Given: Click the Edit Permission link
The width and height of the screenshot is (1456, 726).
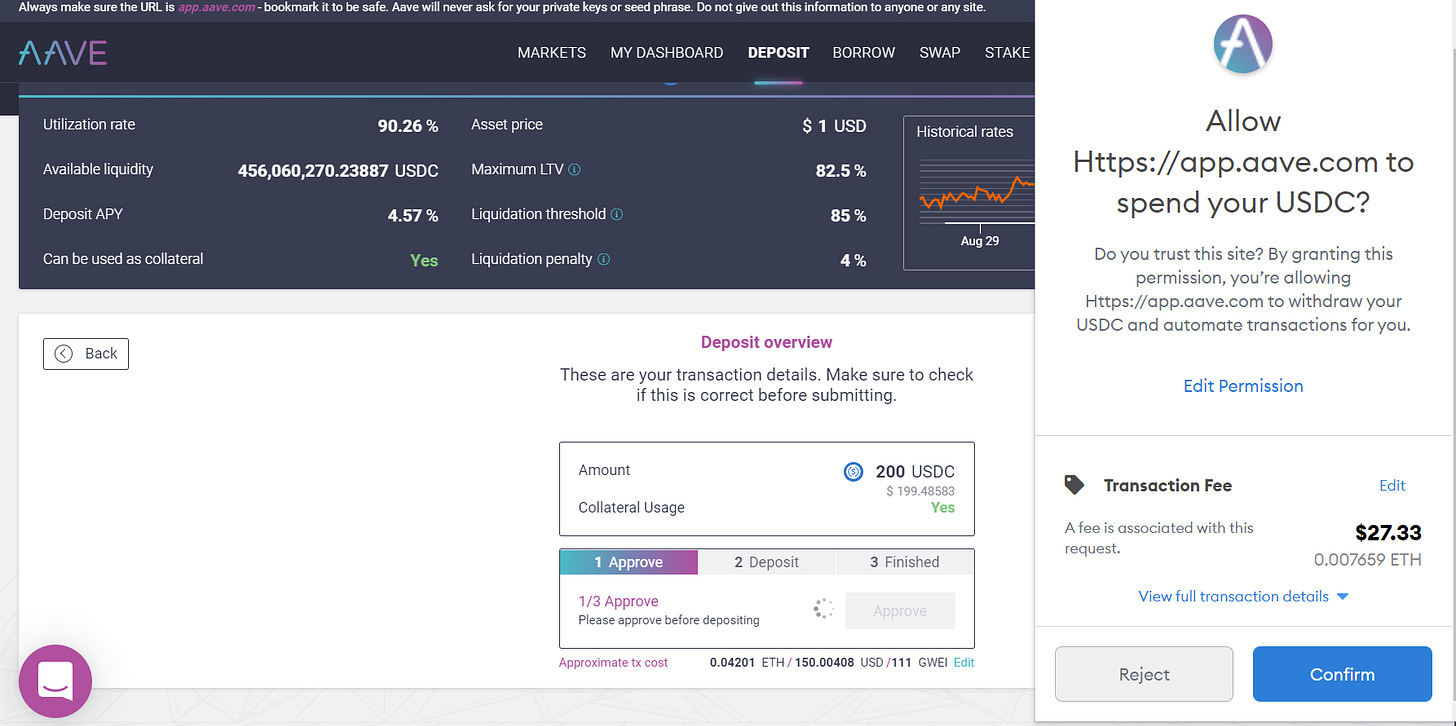Looking at the screenshot, I should (1243, 386).
